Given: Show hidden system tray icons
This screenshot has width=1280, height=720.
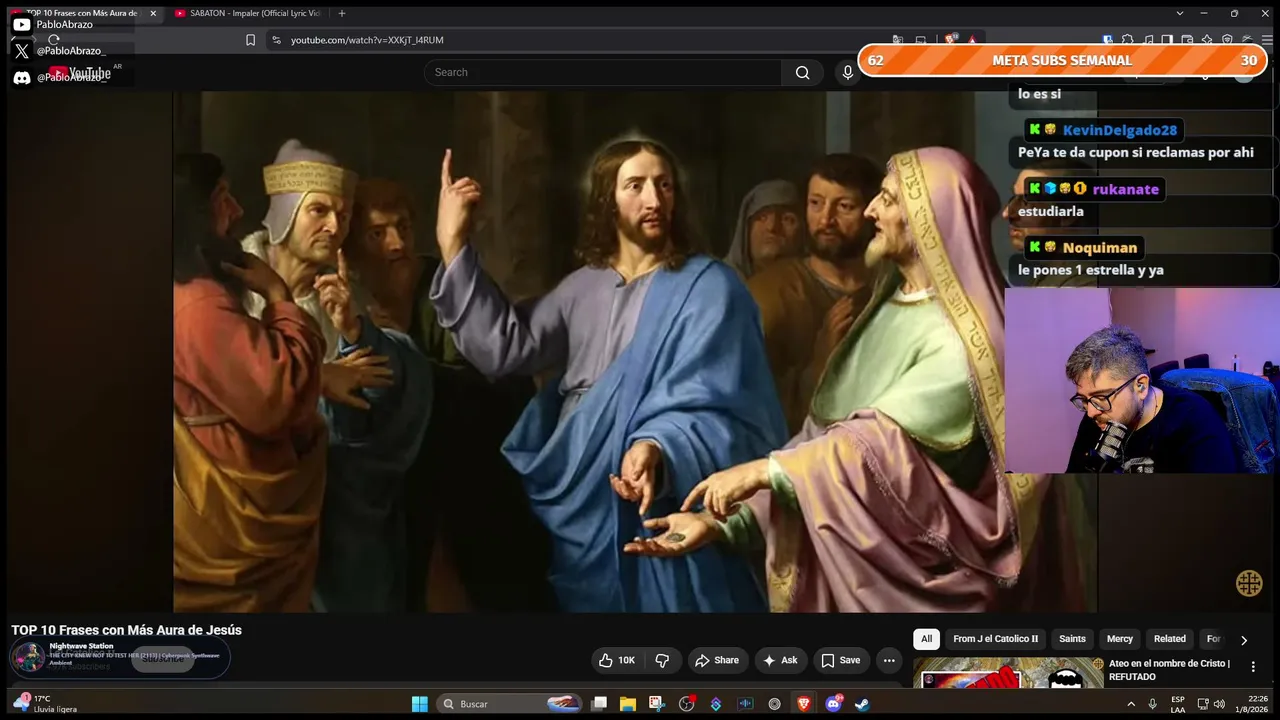Looking at the screenshot, I should [x=1131, y=704].
